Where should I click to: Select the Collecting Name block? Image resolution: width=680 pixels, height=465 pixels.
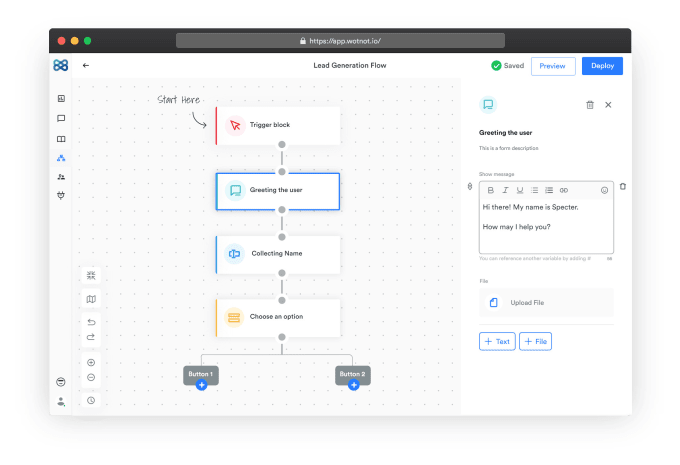point(278,255)
